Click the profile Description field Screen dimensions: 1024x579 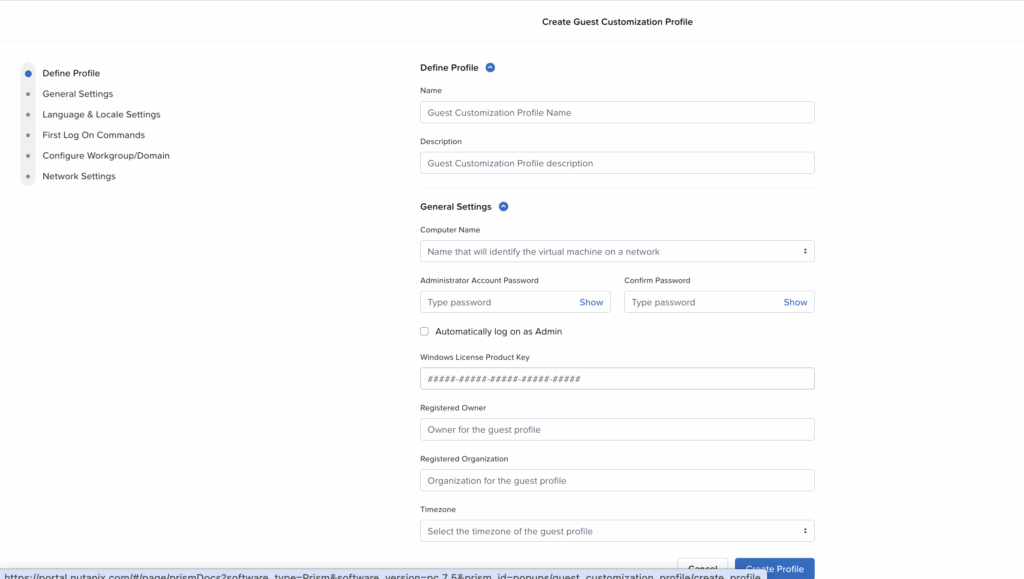click(x=616, y=162)
